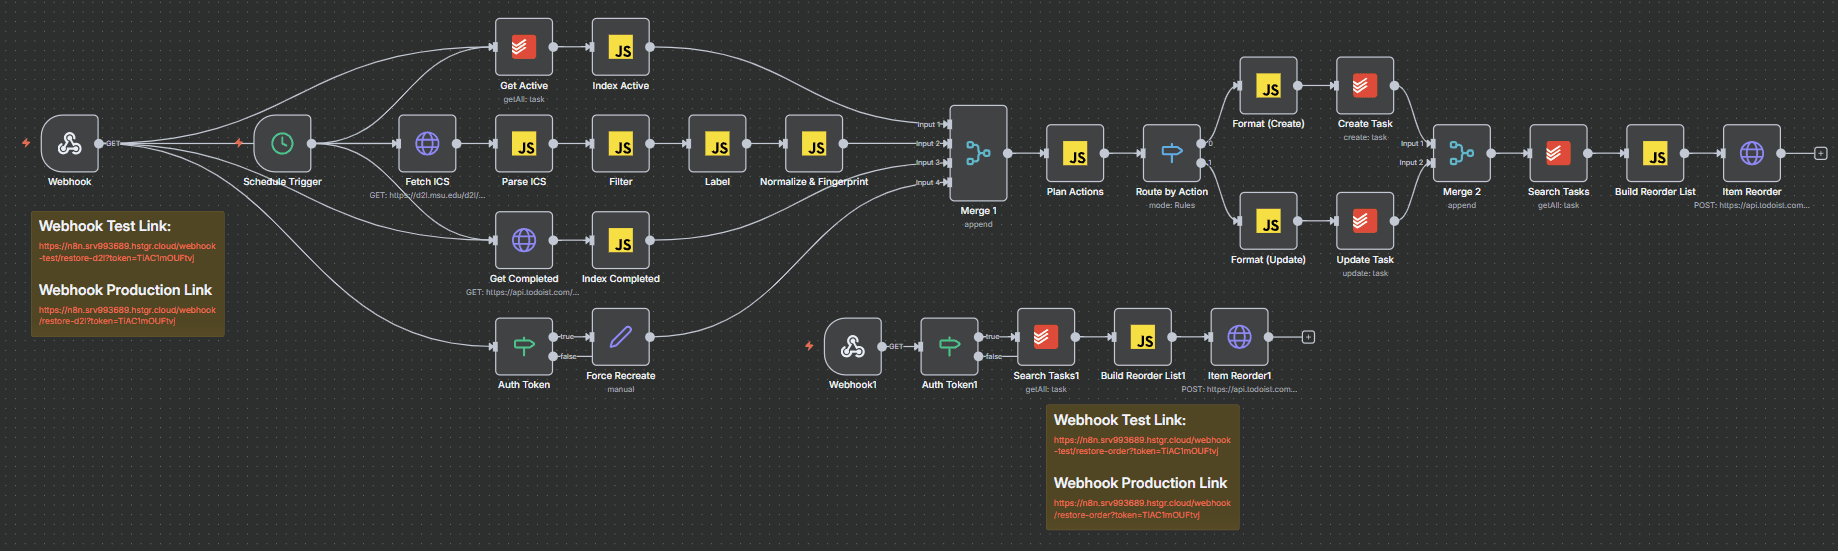Click the restore-d2l webhook test URL
Viewport: 1838px width, 551px height.
[127, 252]
